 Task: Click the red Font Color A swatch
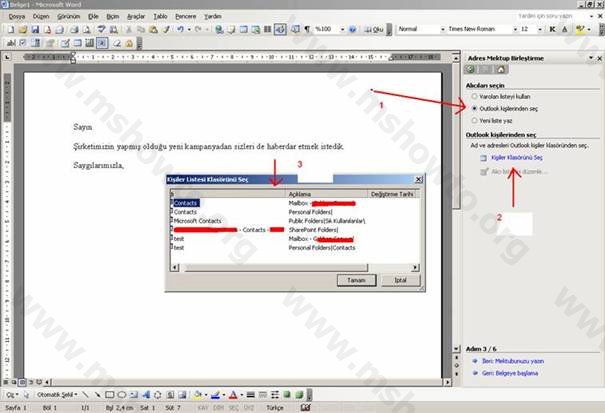233,395
